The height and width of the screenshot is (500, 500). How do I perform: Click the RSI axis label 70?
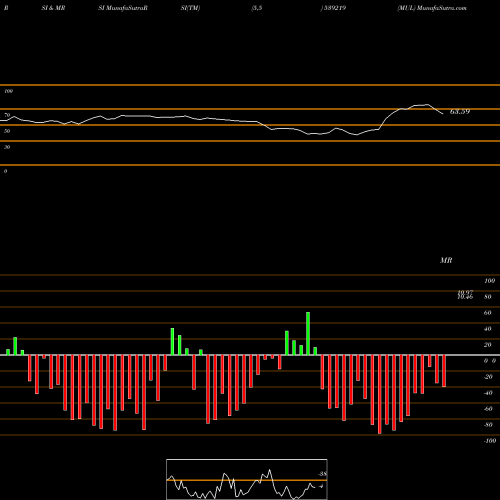pyautogui.click(x=7, y=115)
